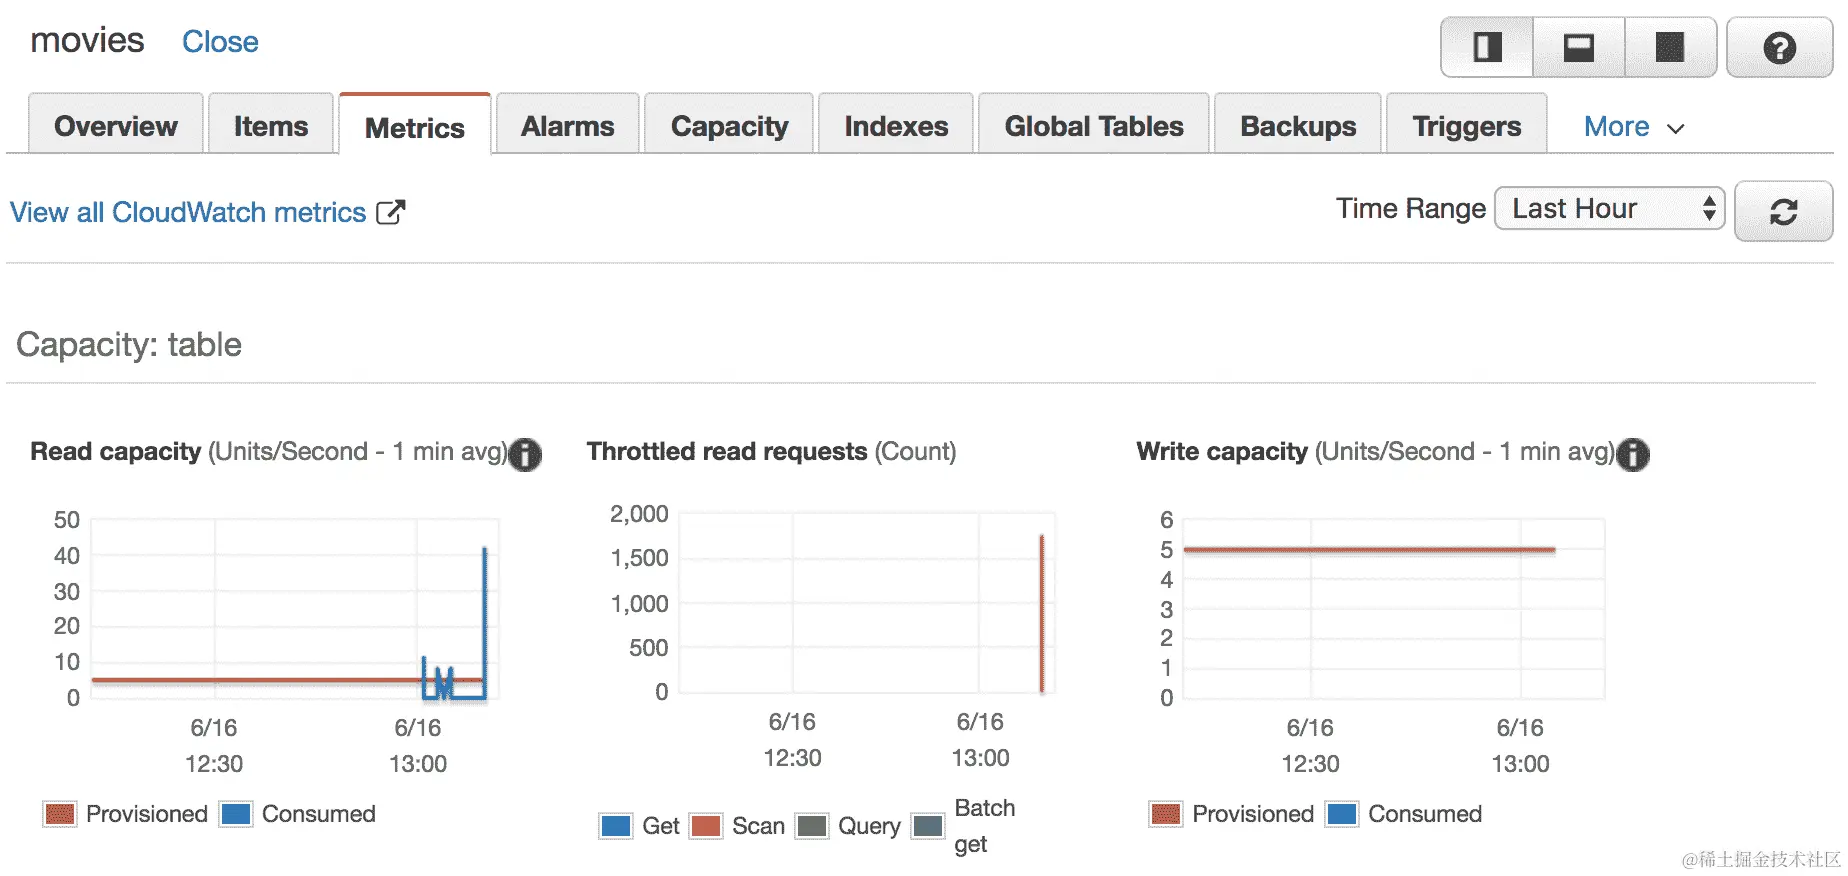Open the Indexes tab
This screenshot has width=1848, height=876.
pyautogui.click(x=897, y=126)
